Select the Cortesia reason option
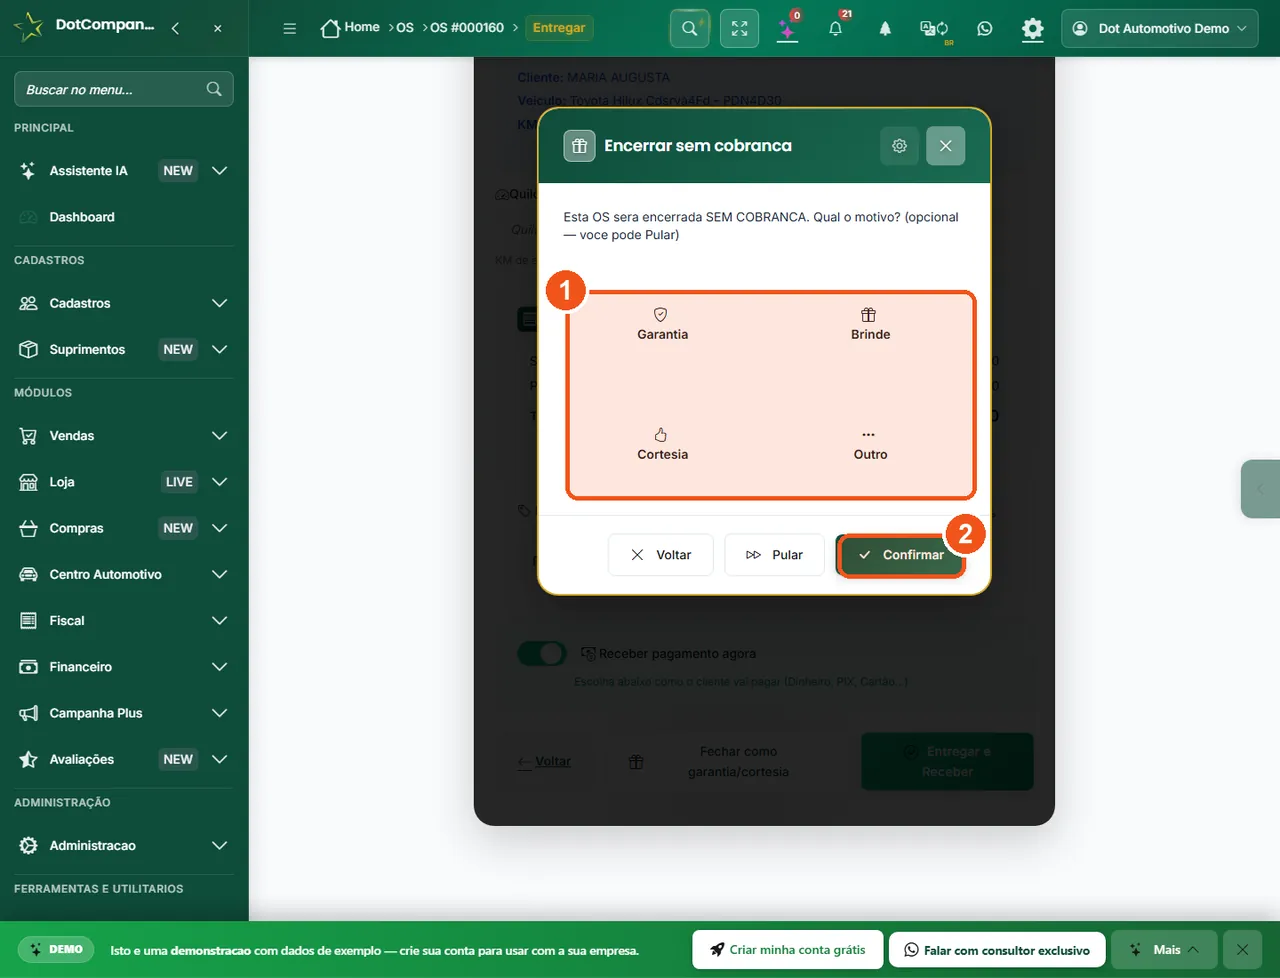 point(662,445)
